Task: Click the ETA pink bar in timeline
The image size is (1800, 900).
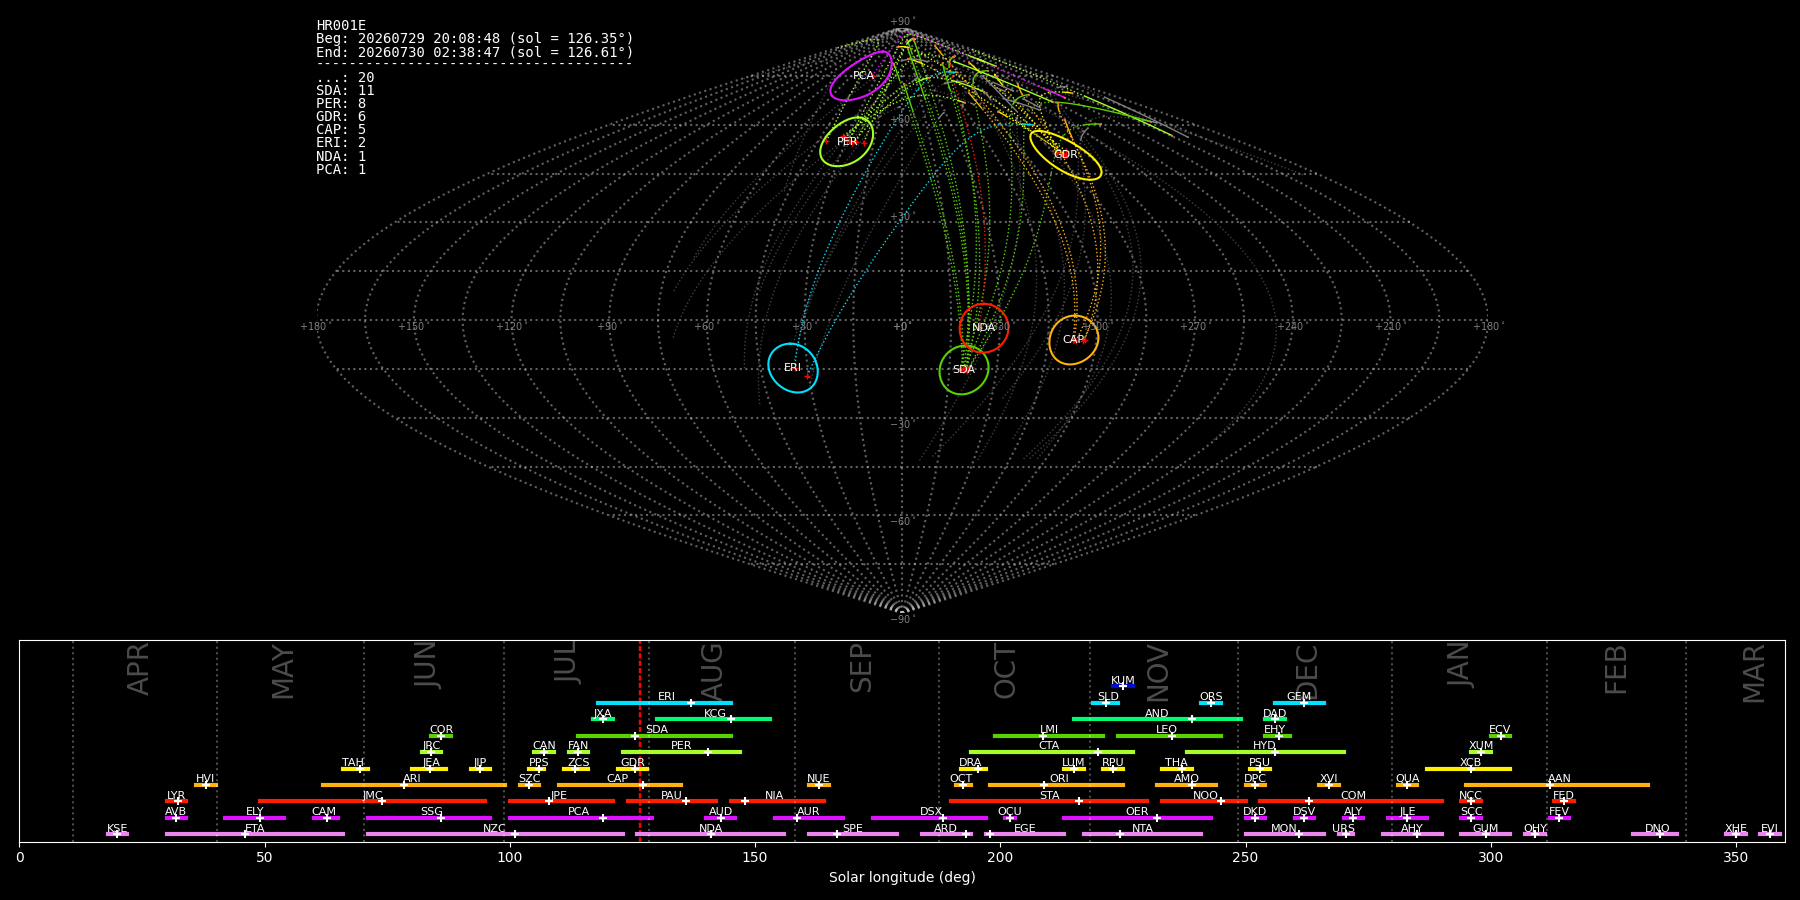Action: [x=255, y=834]
